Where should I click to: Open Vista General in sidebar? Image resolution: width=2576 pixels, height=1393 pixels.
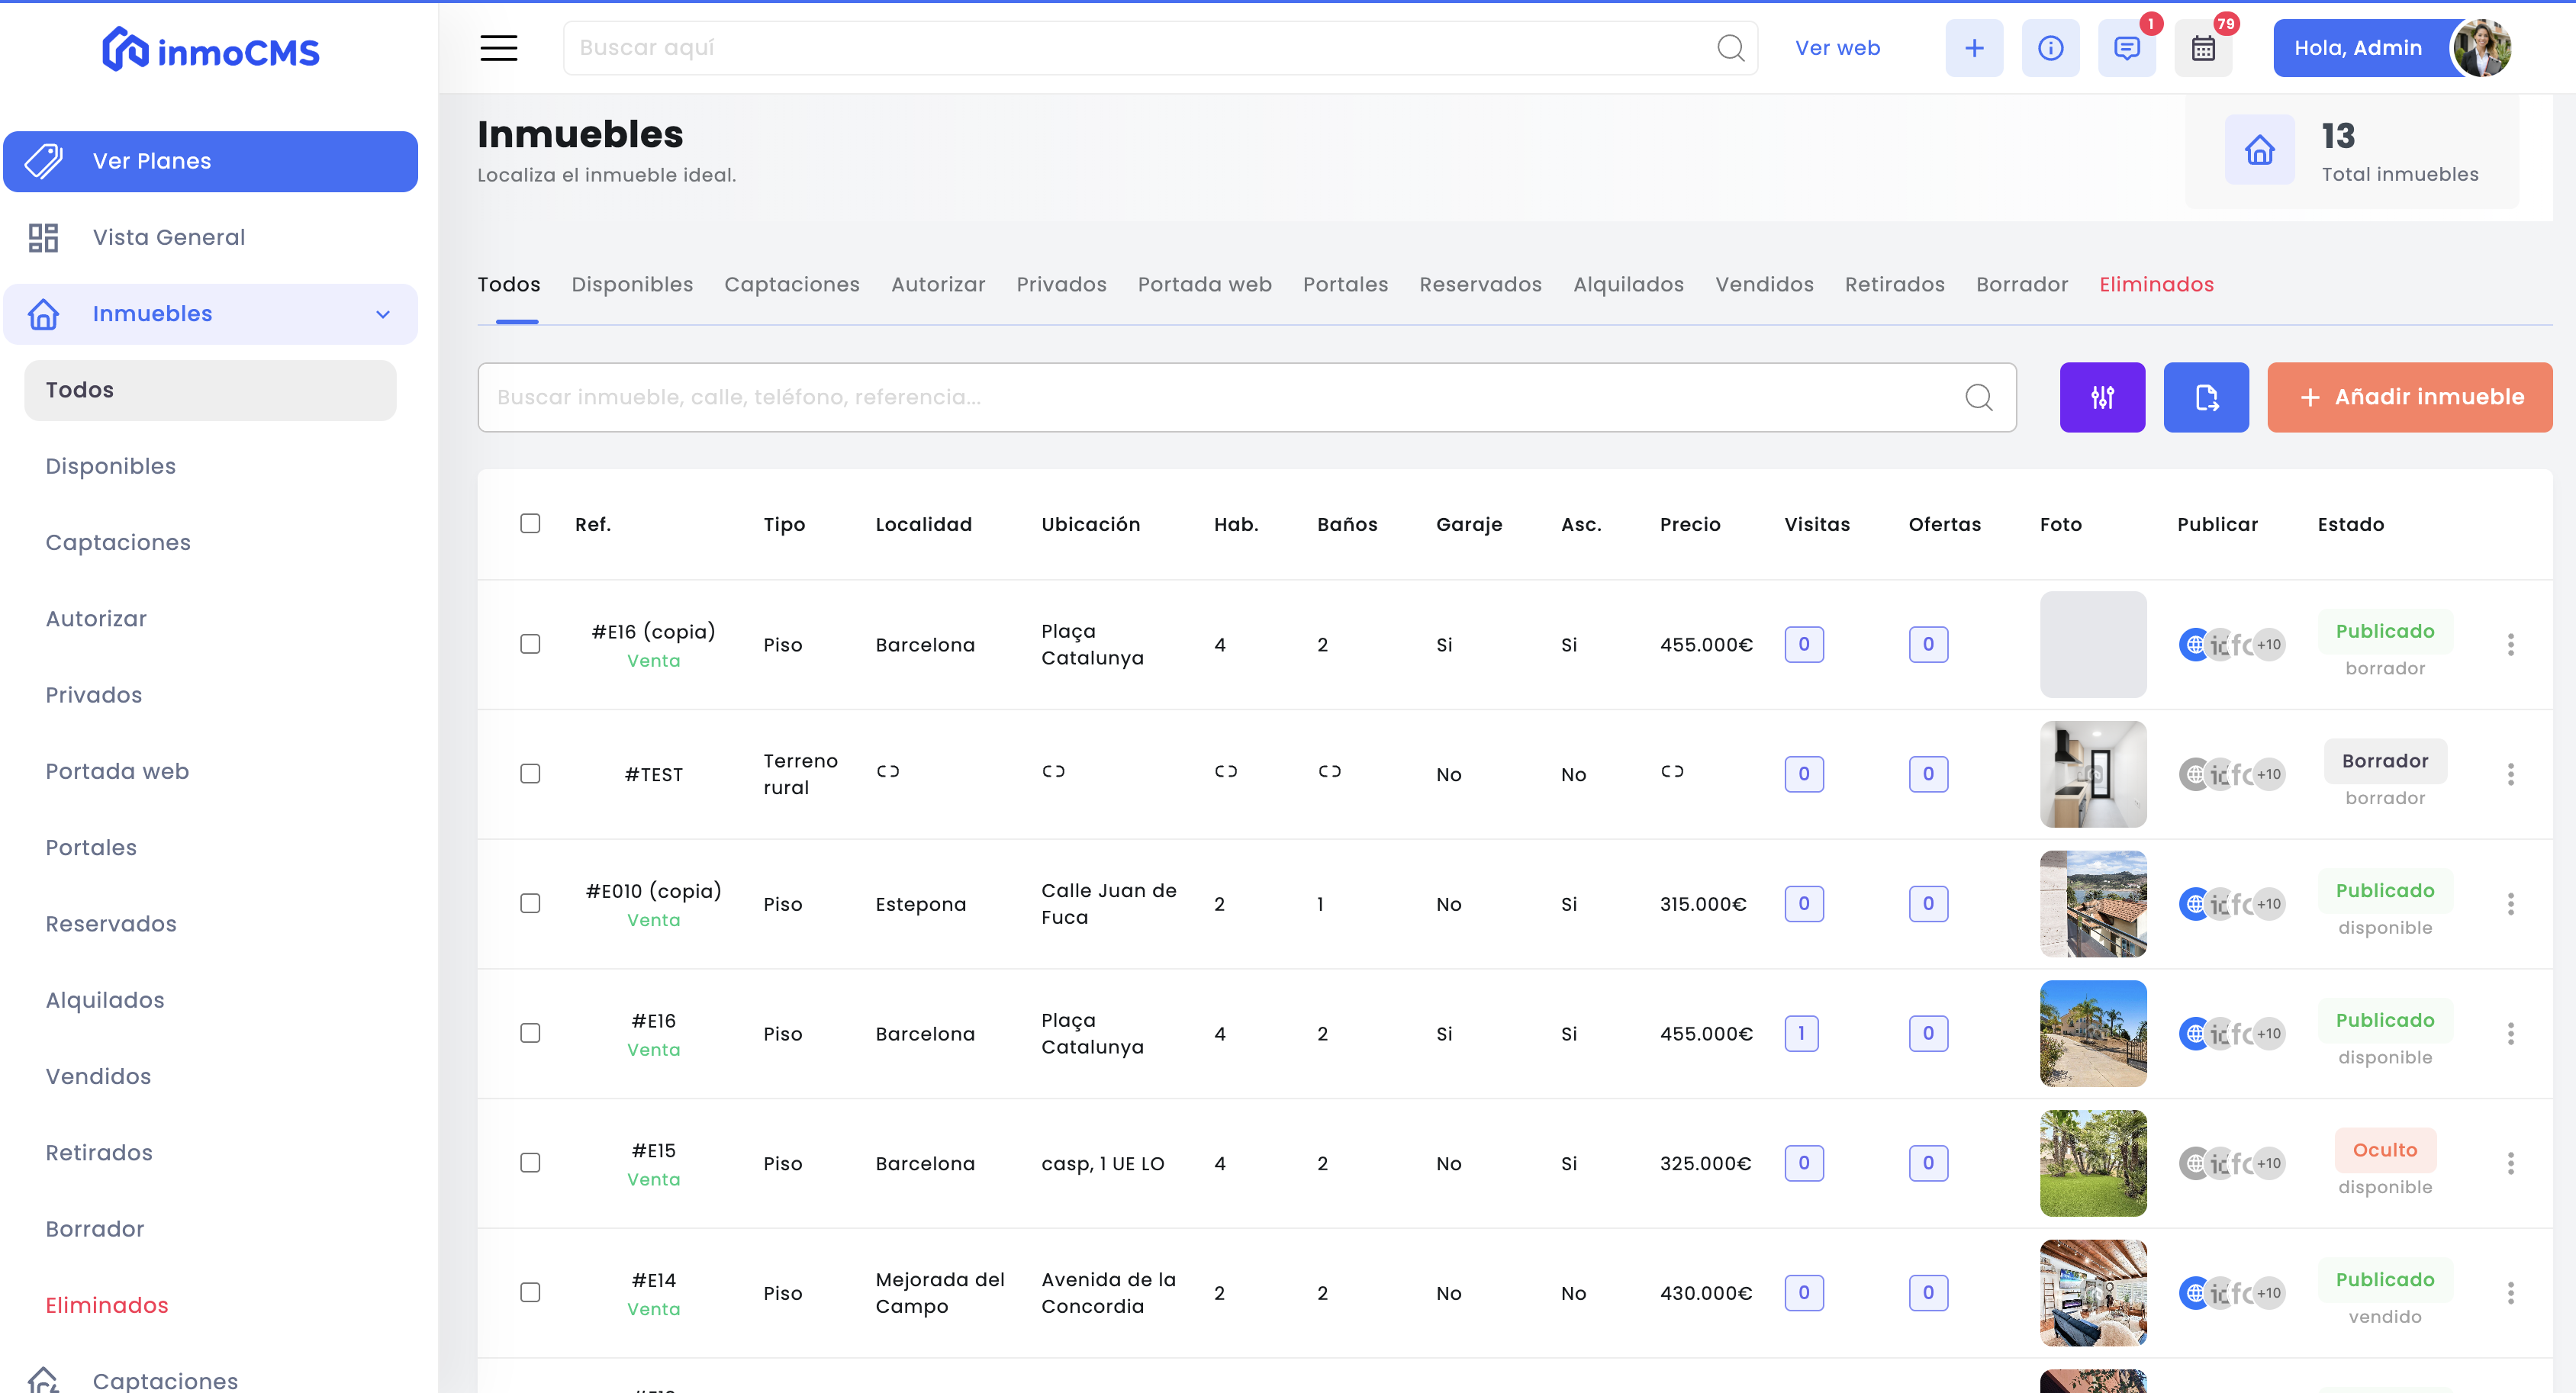point(168,238)
